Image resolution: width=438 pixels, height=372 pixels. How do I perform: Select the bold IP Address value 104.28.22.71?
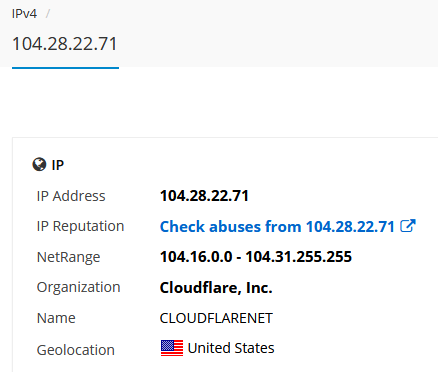(204, 196)
